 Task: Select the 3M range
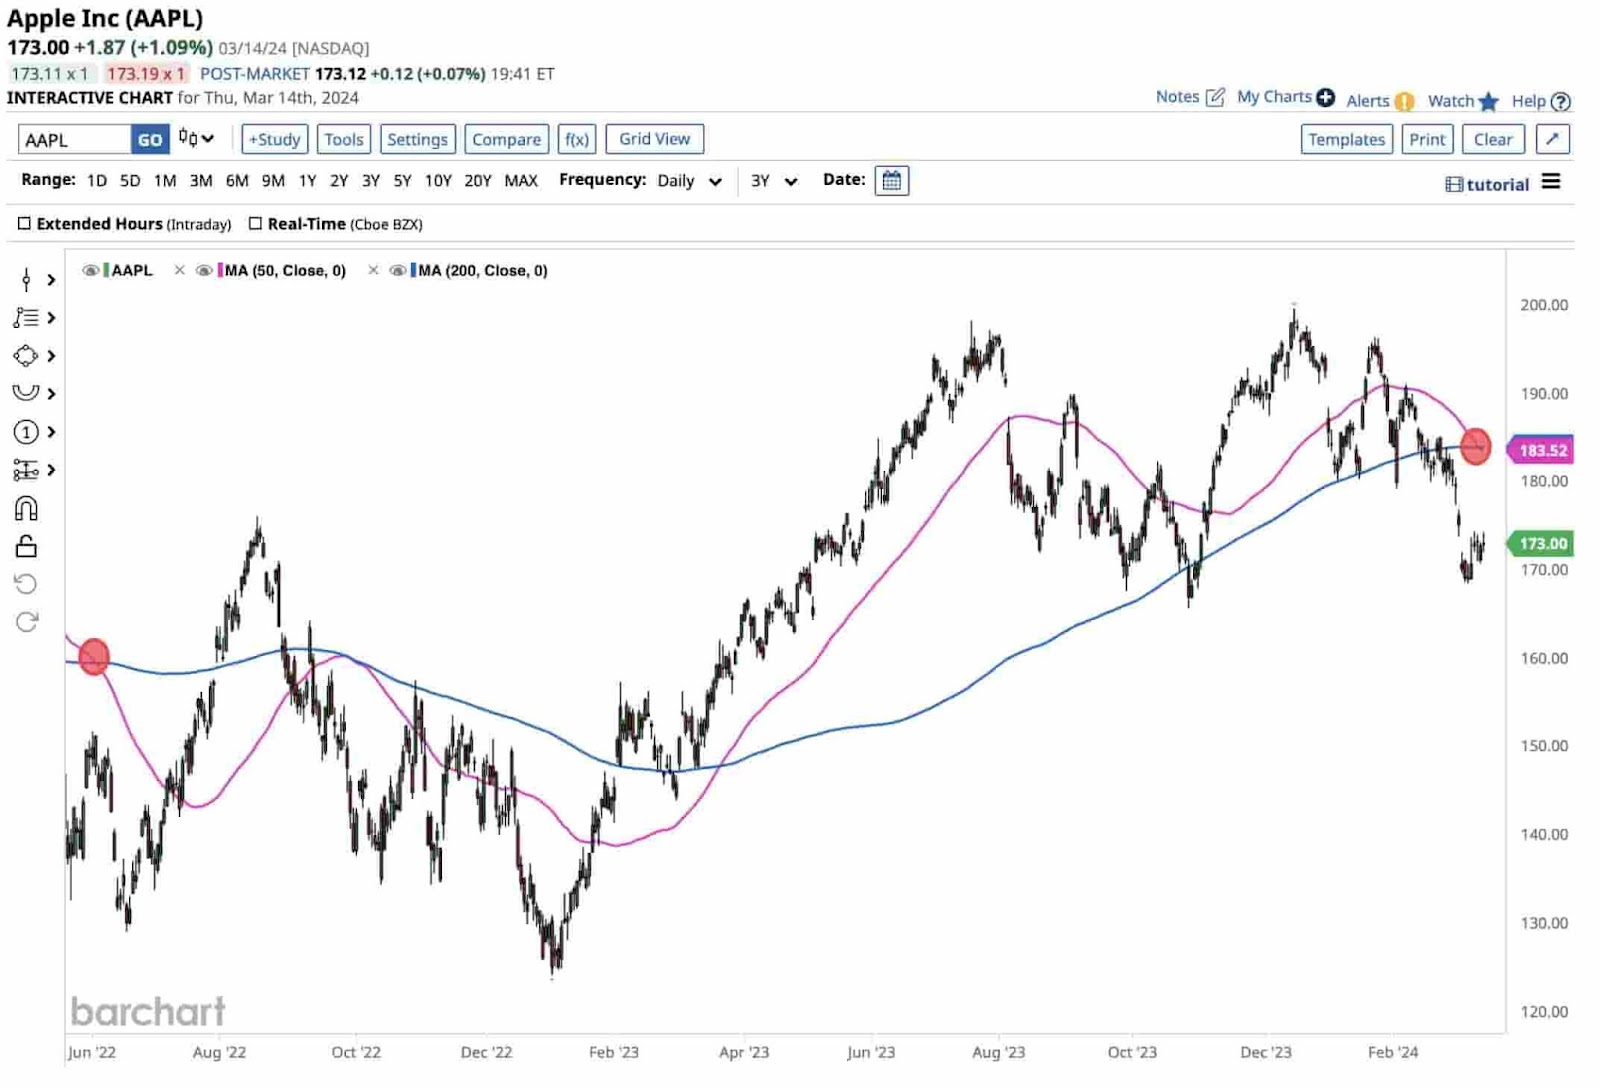tap(201, 181)
